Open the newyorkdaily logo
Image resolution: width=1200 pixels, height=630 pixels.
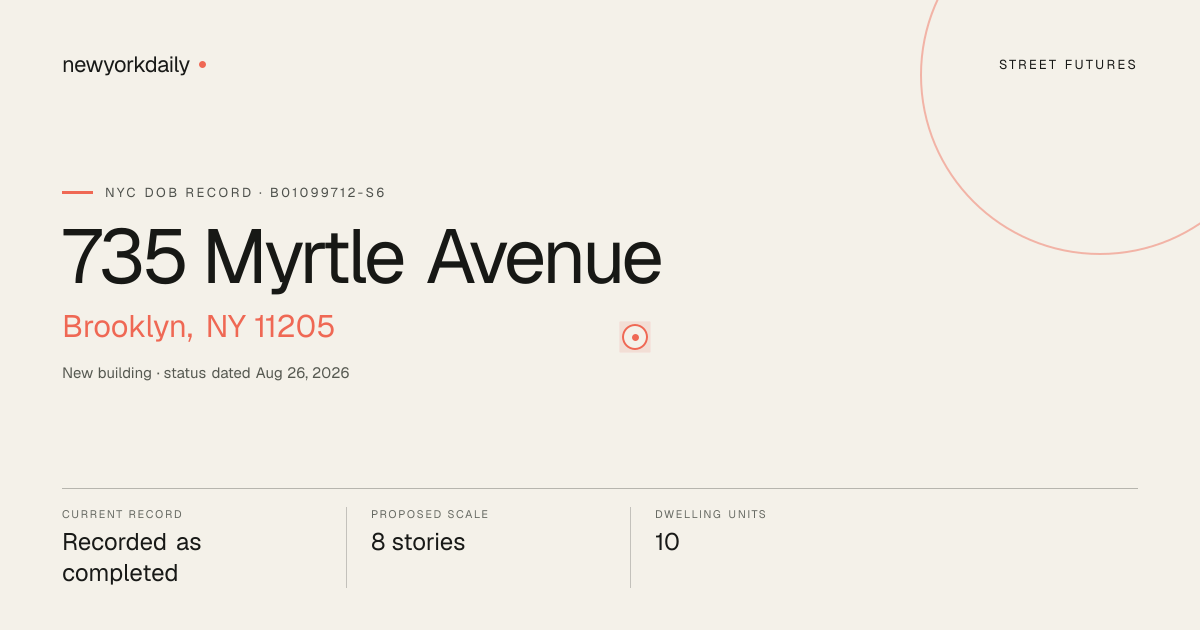(126, 65)
